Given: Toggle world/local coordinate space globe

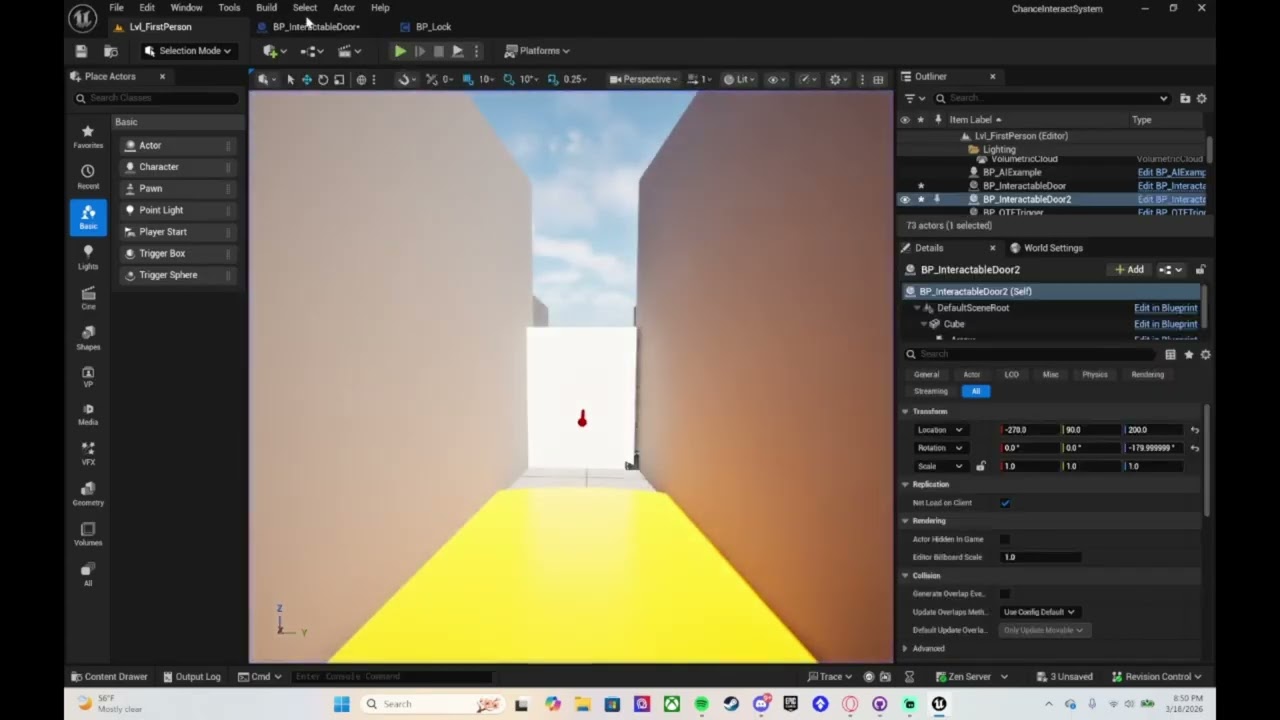Looking at the screenshot, I should tap(361, 79).
